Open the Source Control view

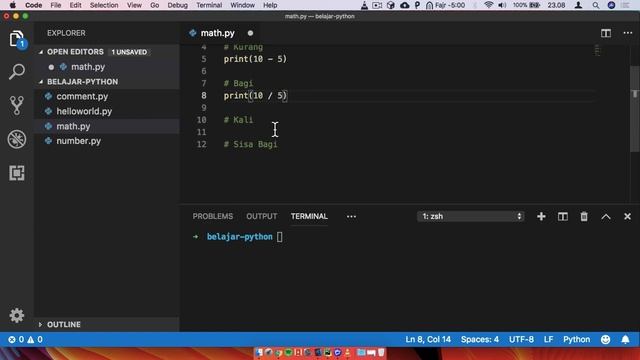coord(17,105)
